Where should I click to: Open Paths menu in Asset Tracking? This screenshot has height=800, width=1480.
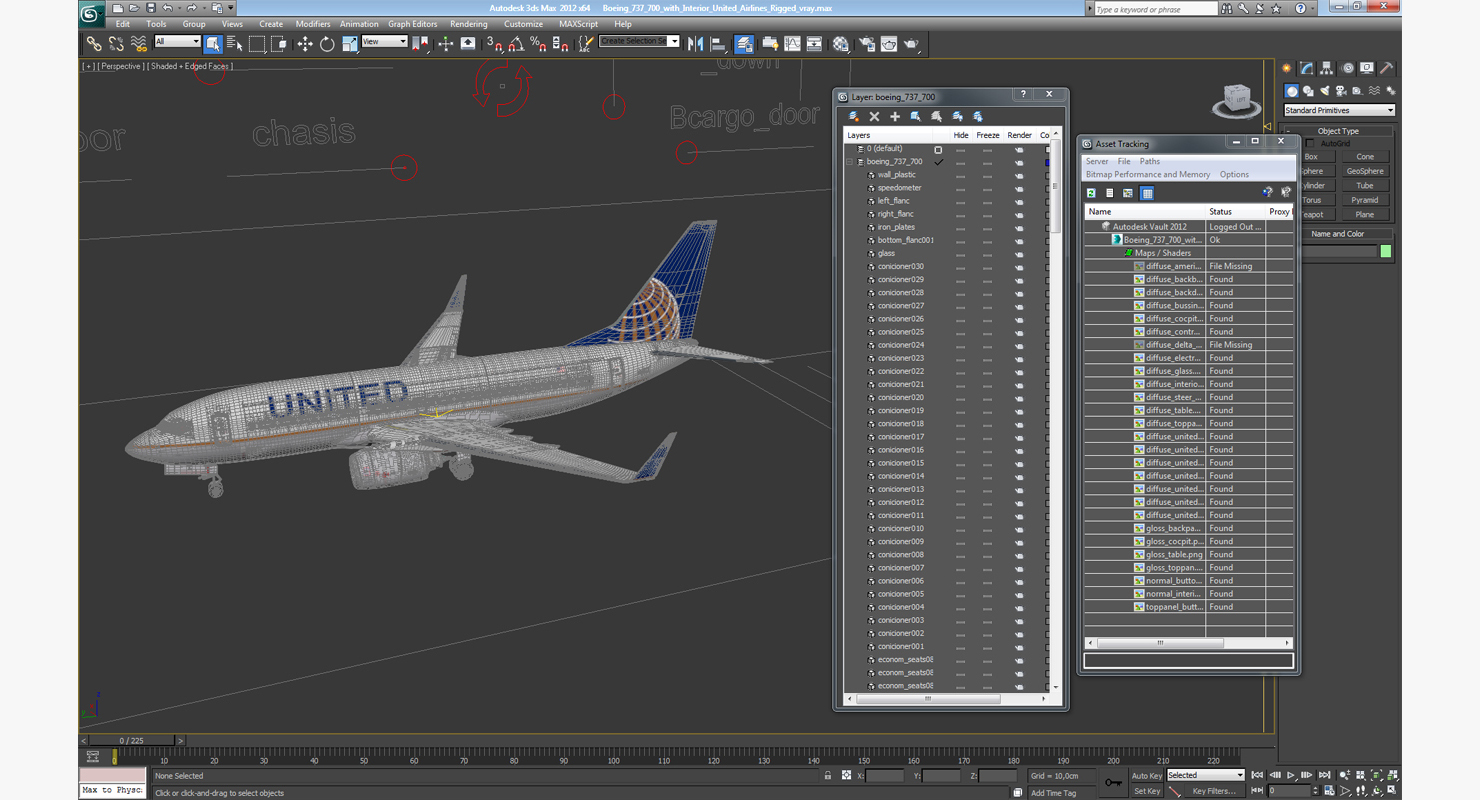pyautogui.click(x=1150, y=161)
